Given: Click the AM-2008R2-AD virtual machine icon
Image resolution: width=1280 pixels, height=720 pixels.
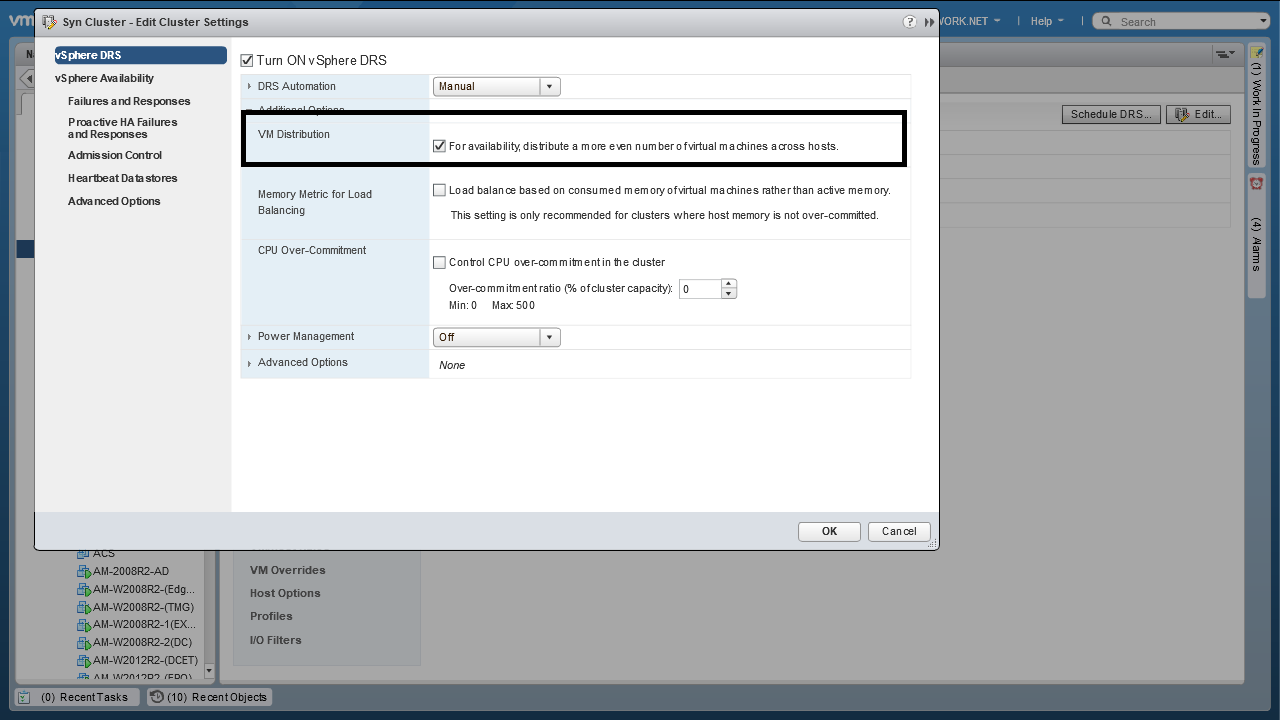Looking at the screenshot, I should point(84,572).
